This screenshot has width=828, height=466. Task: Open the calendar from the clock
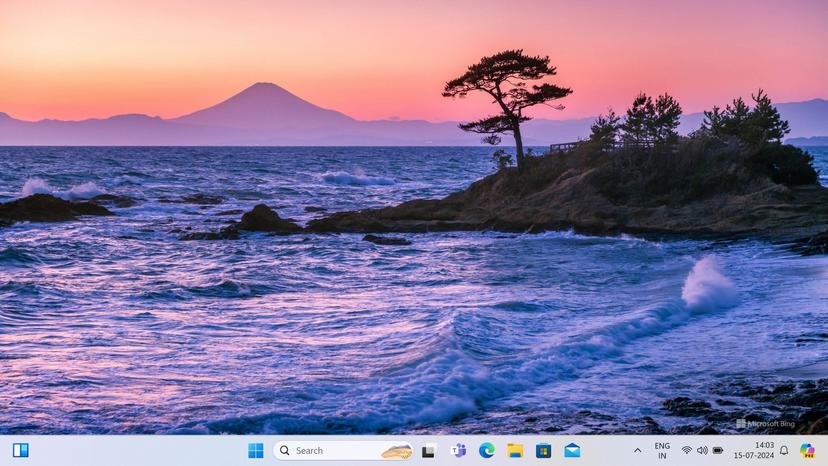click(x=753, y=450)
